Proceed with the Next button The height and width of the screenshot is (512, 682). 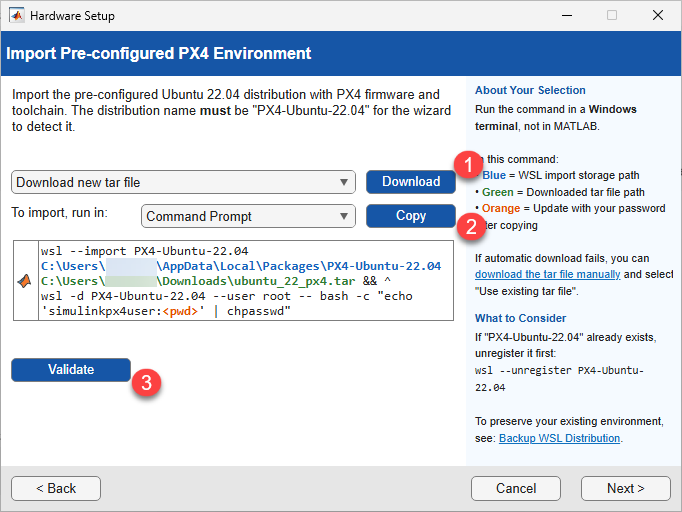(625, 489)
